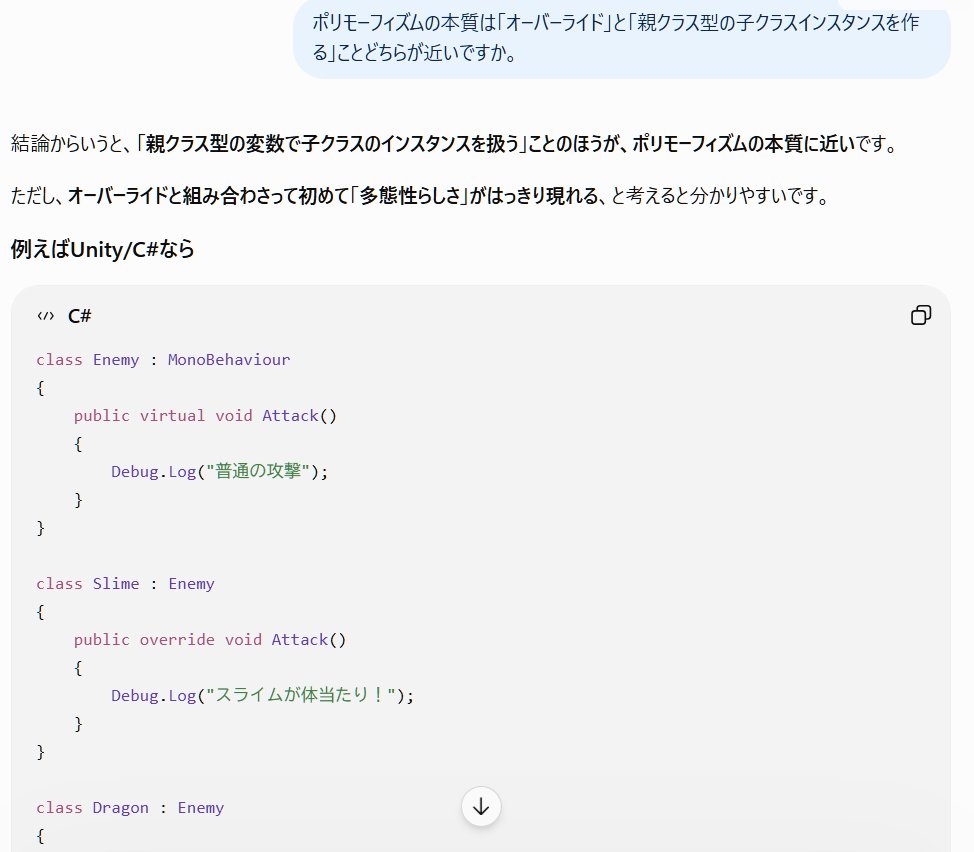Click the virtual keyword in Enemy class
The height and width of the screenshot is (852, 974).
click(172, 415)
